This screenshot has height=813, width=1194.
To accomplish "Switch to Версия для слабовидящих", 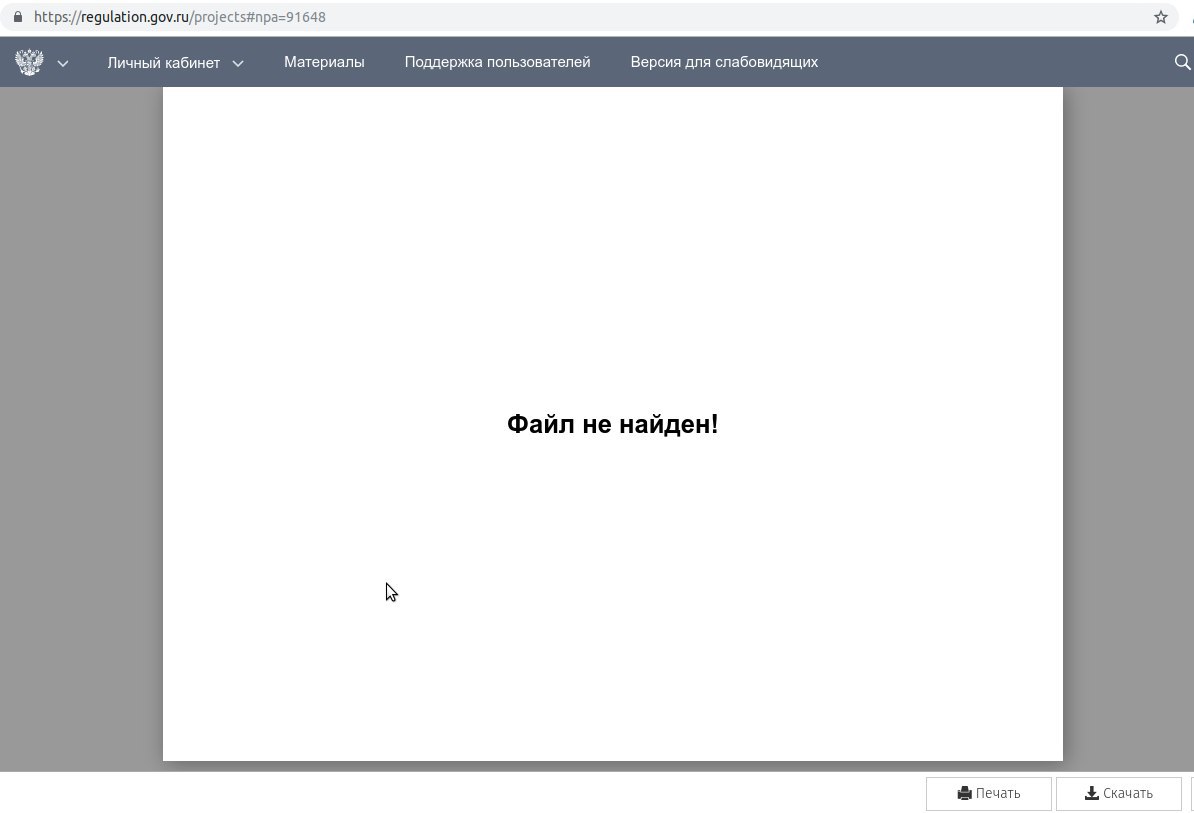I will [724, 62].
